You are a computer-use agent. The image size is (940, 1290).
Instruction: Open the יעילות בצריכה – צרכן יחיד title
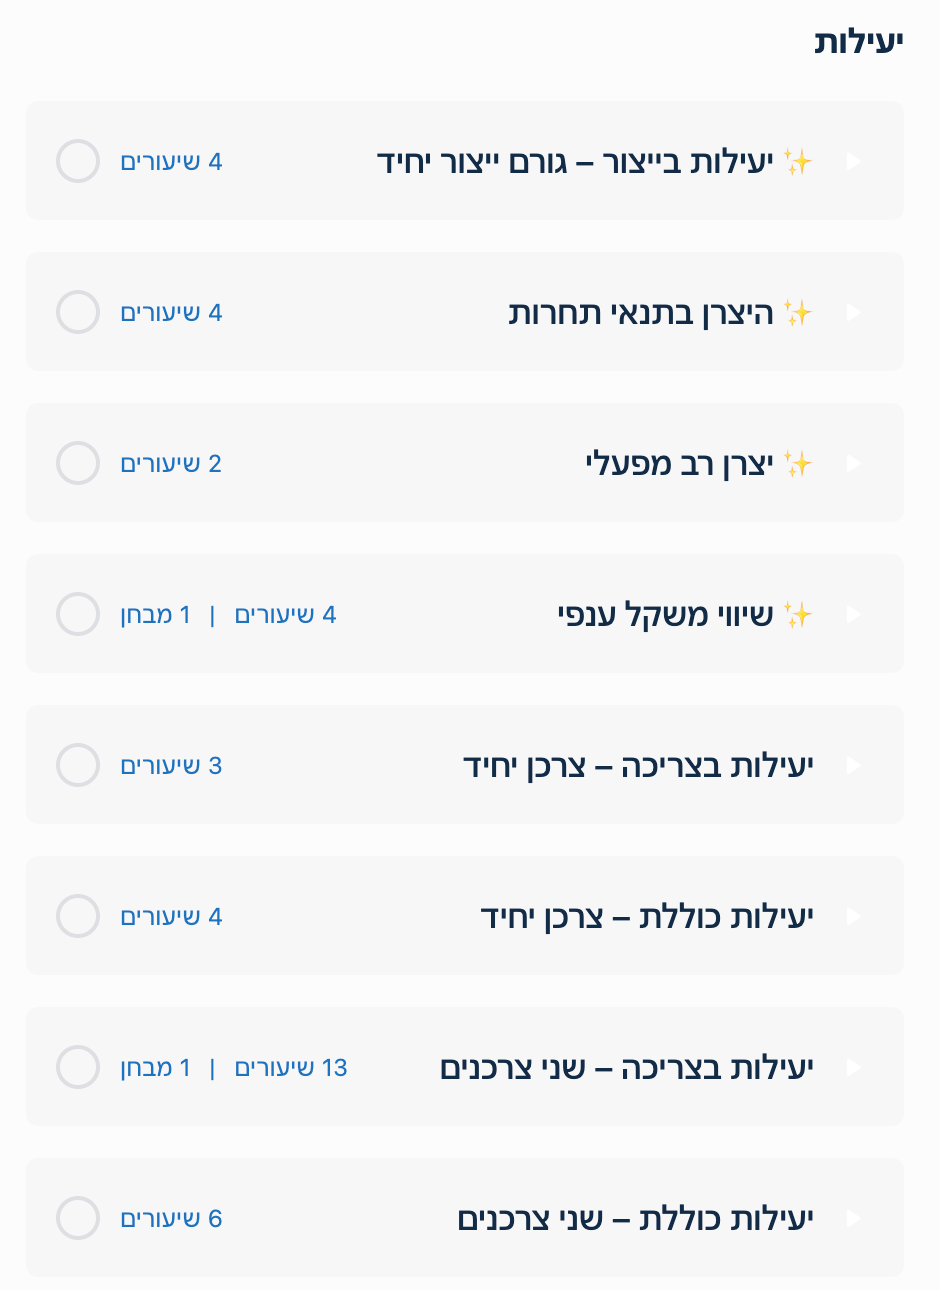pyautogui.click(x=638, y=766)
